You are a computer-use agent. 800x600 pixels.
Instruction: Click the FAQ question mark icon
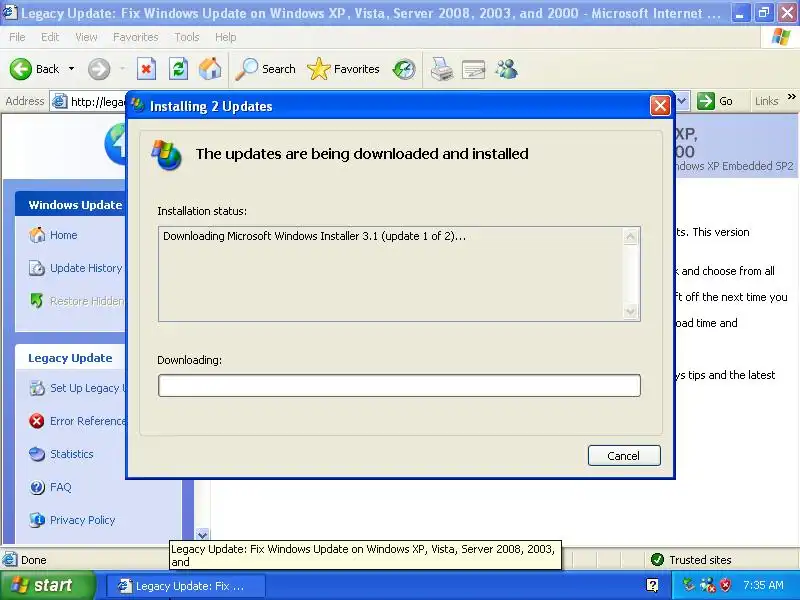pos(37,487)
